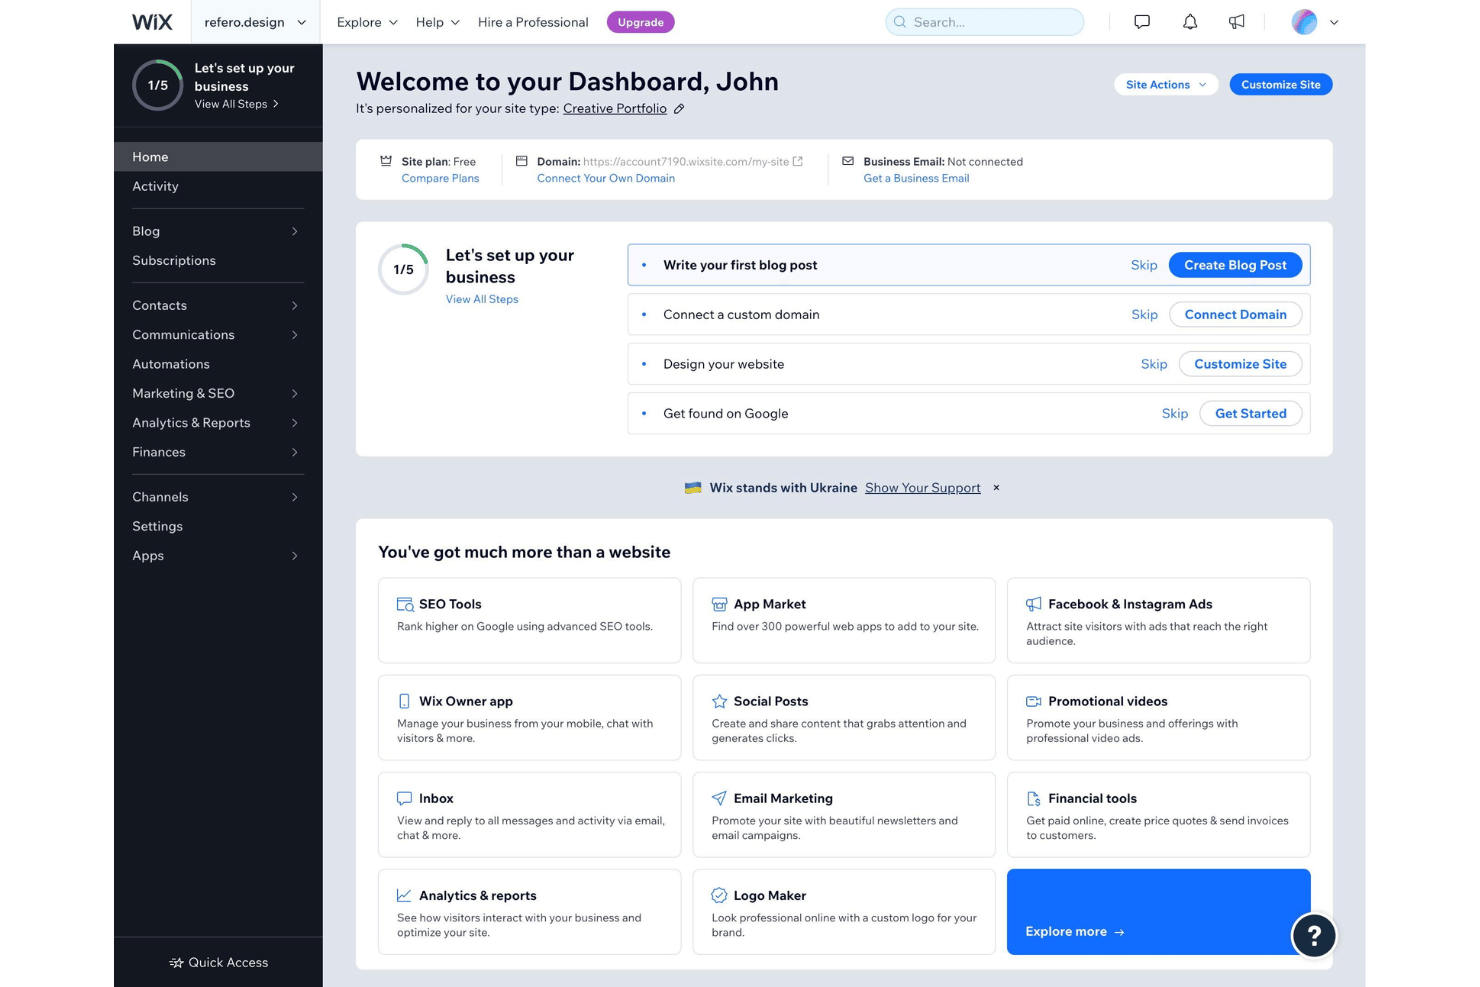Expand the profile menu chevron

tap(1334, 22)
